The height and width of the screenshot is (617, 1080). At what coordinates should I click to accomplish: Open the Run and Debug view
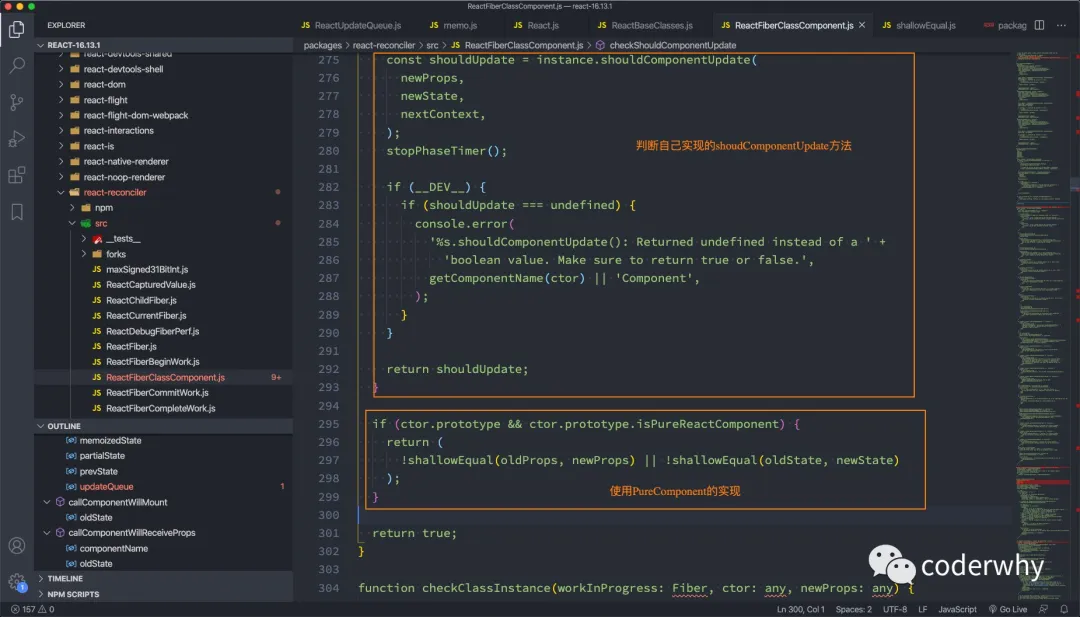click(17, 138)
